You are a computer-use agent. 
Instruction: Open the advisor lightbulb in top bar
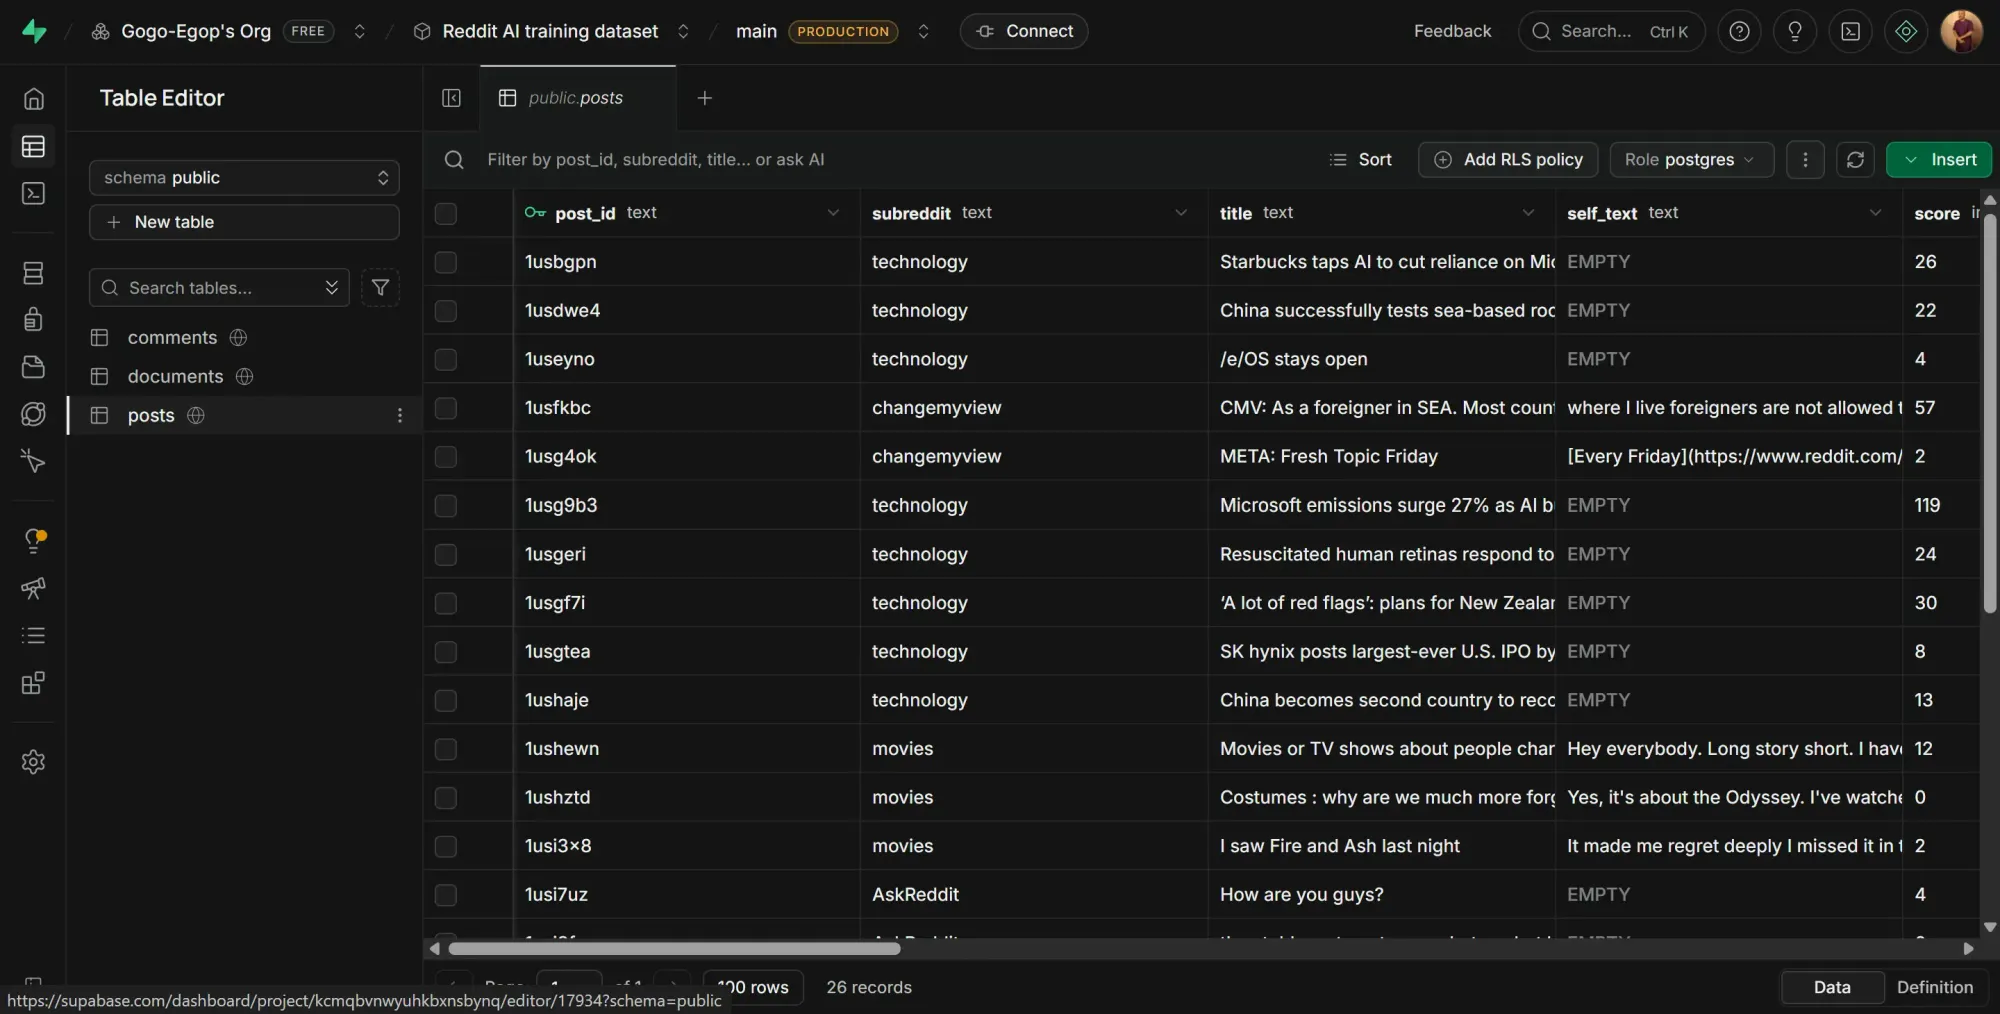click(x=1795, y=31)
